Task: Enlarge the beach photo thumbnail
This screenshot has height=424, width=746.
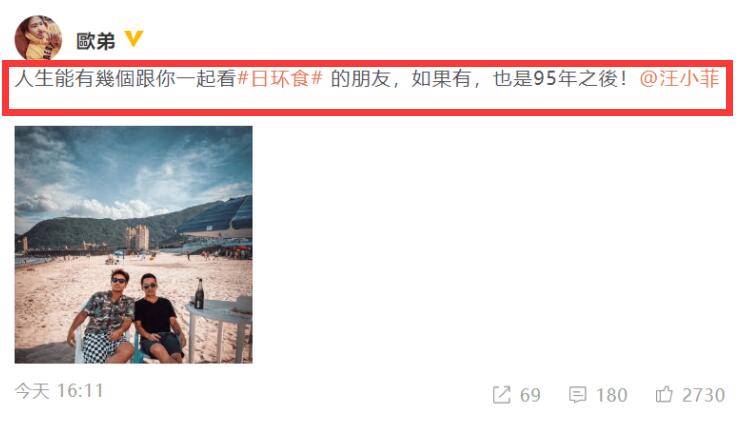Action: coord(134,245)
